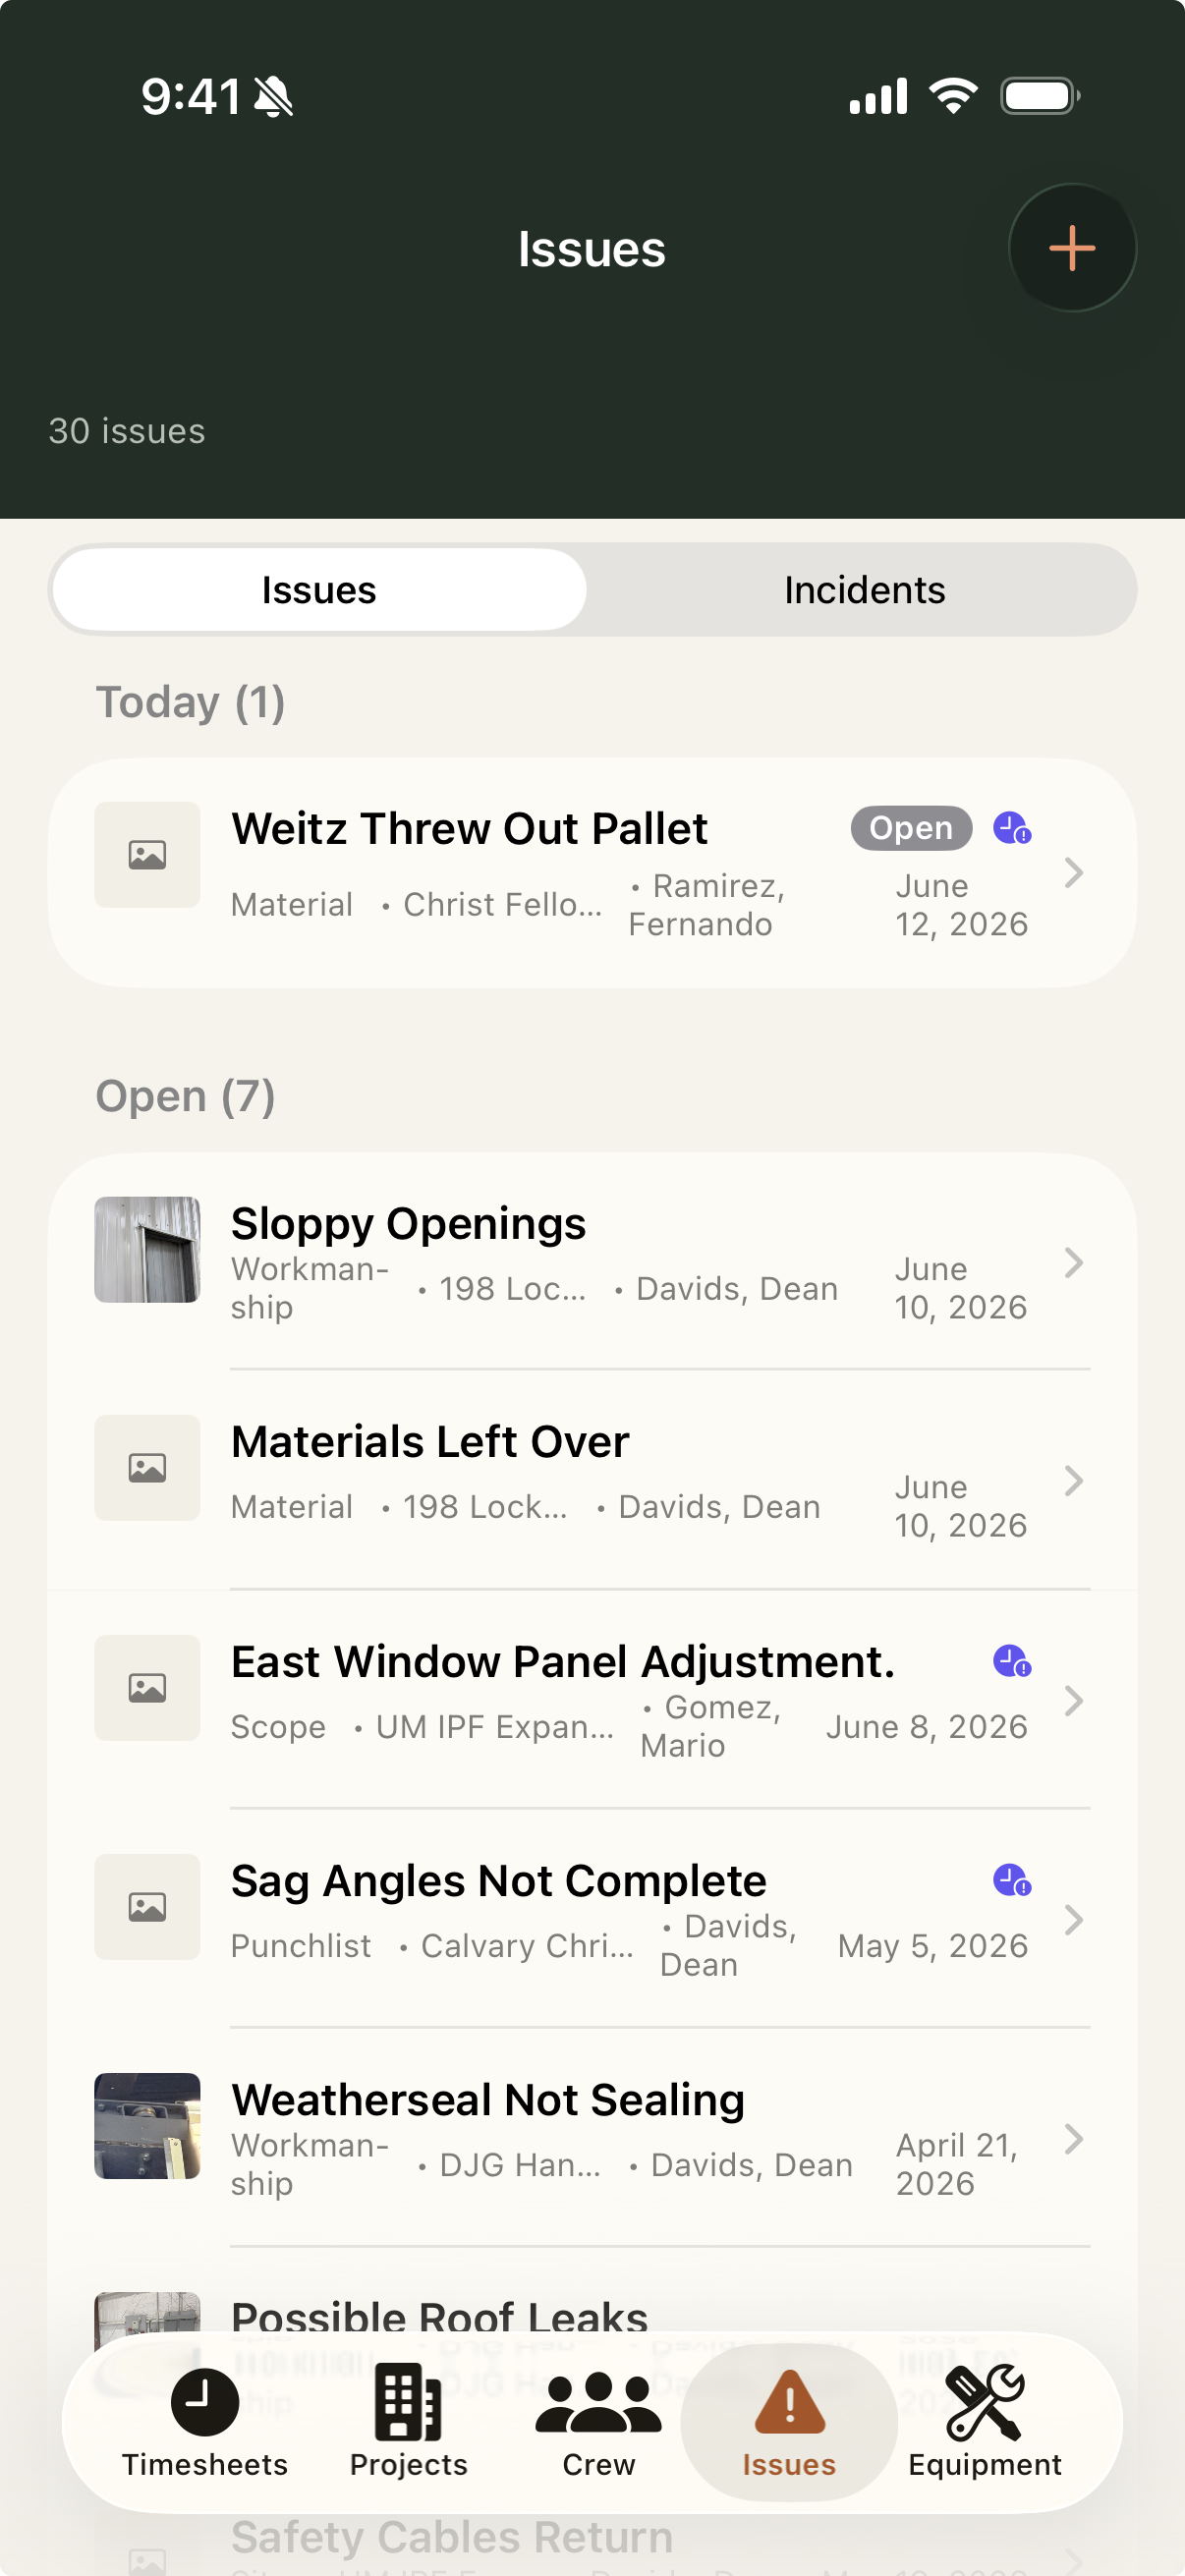The width and height of the screenshot is (1185, 2576).
Task: Open the Equipment tools icon
Action: [984, 2401]
